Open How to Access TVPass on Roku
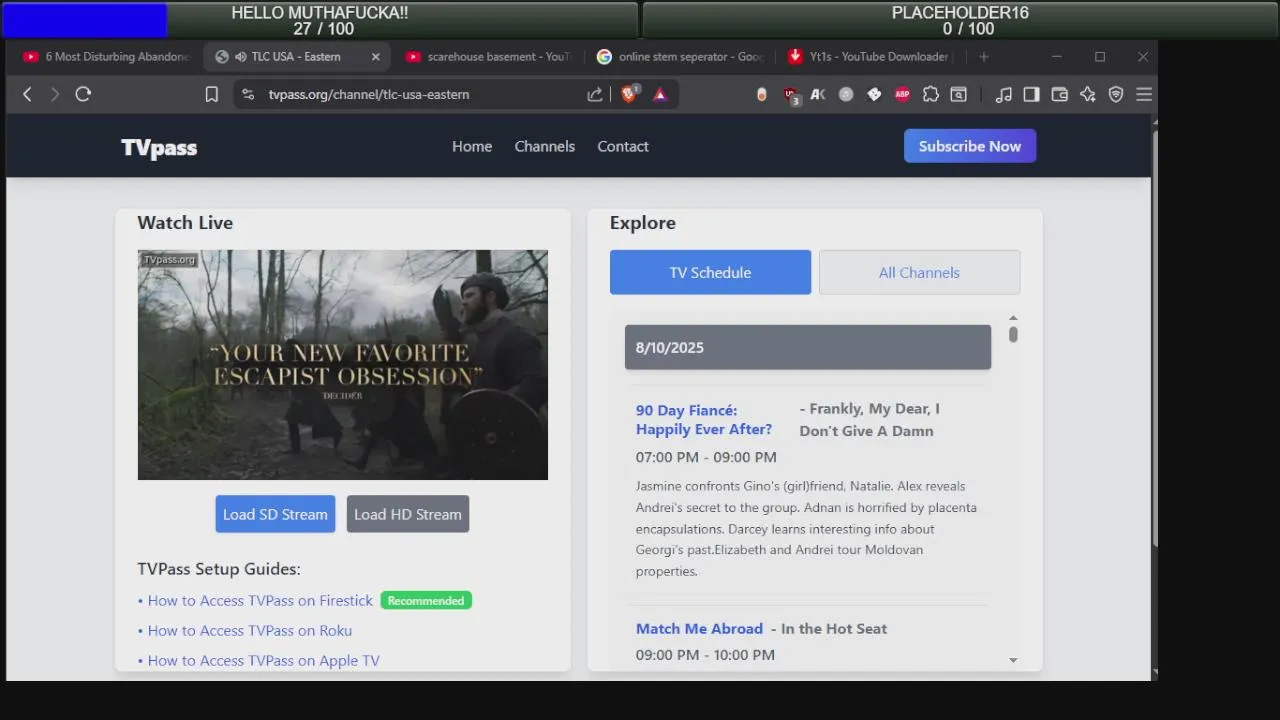Viewport: 1280px width, 720px height. [x=250, y=630]
